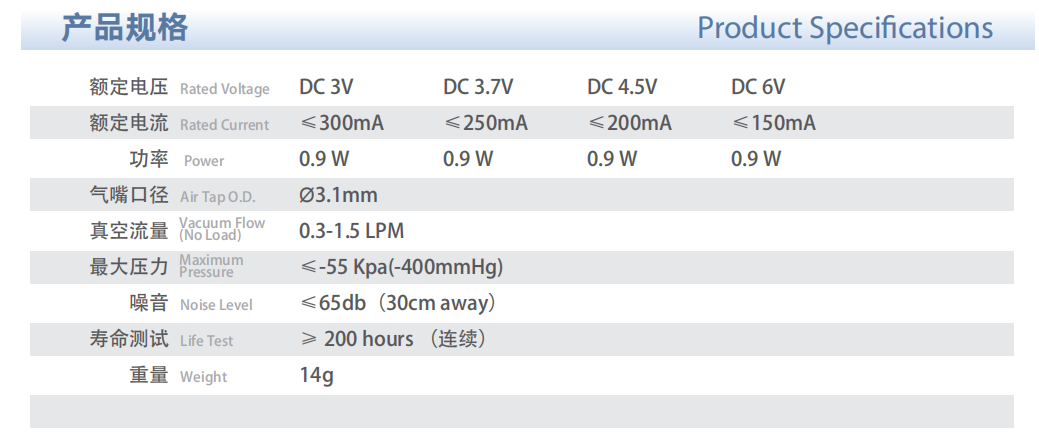Click the ≤250mA rated current value
This screenshot has height=436, width=1039.
point(486,123)
